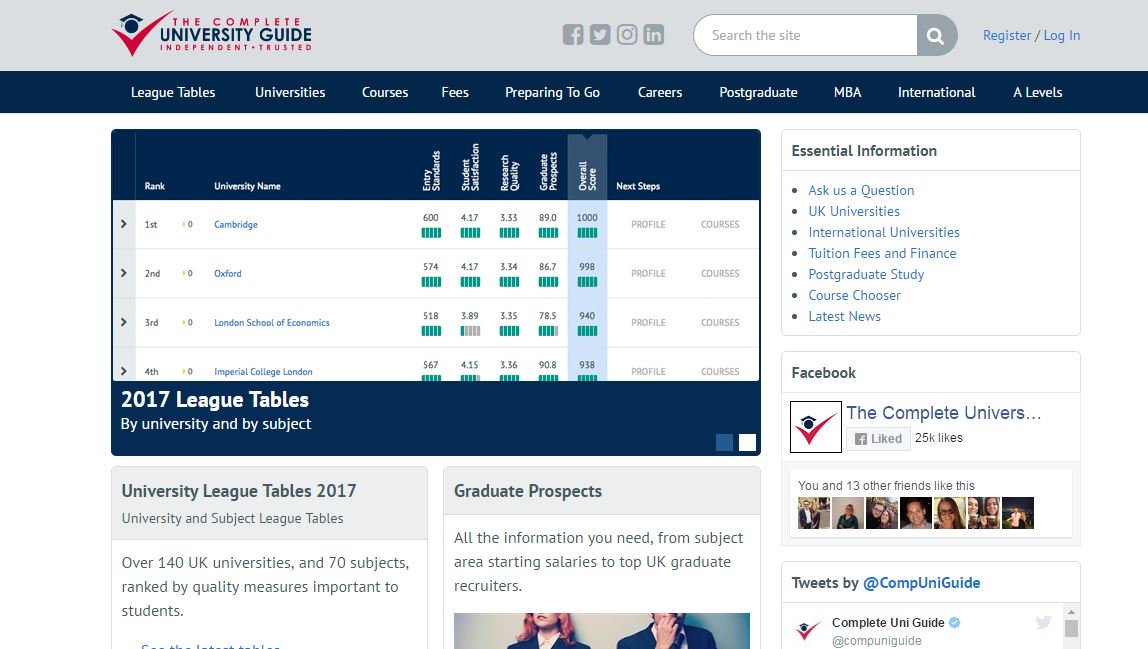Click the 2017 League Tables banner title
Screen dimensions: 1148x649
(x=215, y=399)
